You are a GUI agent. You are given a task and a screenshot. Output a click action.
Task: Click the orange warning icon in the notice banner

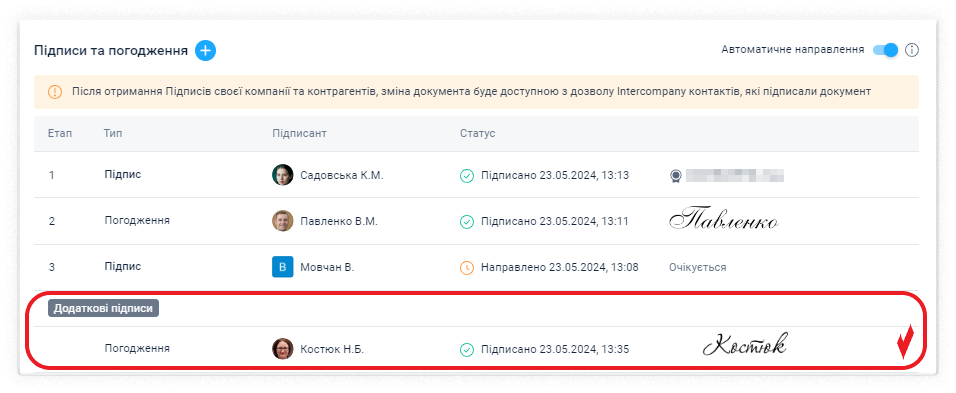click(x=55, y=92)
